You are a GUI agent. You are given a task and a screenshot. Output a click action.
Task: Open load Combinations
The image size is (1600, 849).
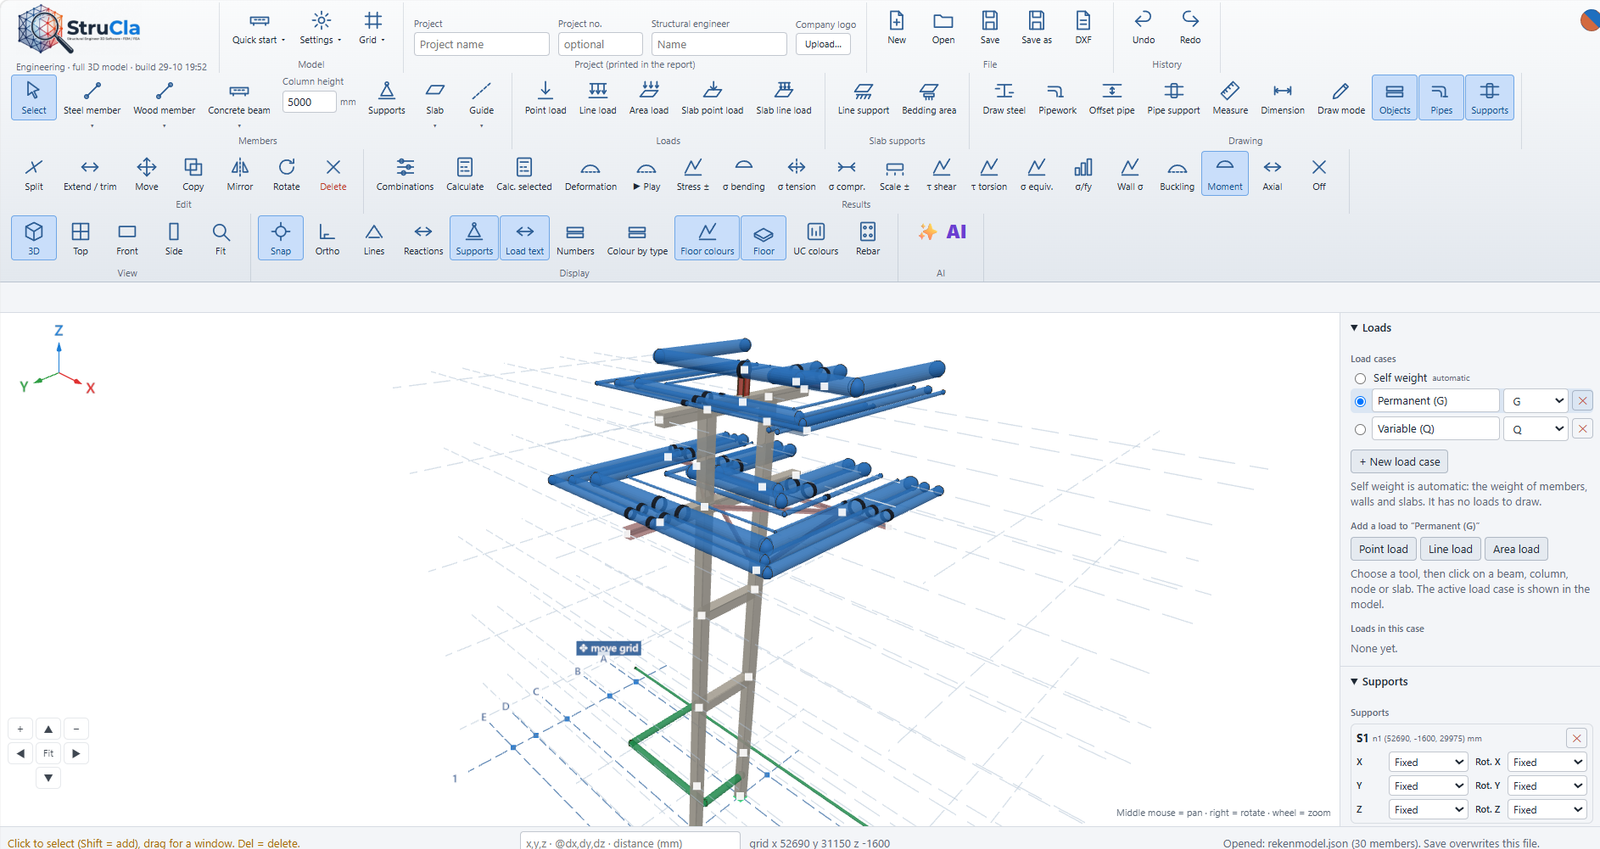click(405, 174)
